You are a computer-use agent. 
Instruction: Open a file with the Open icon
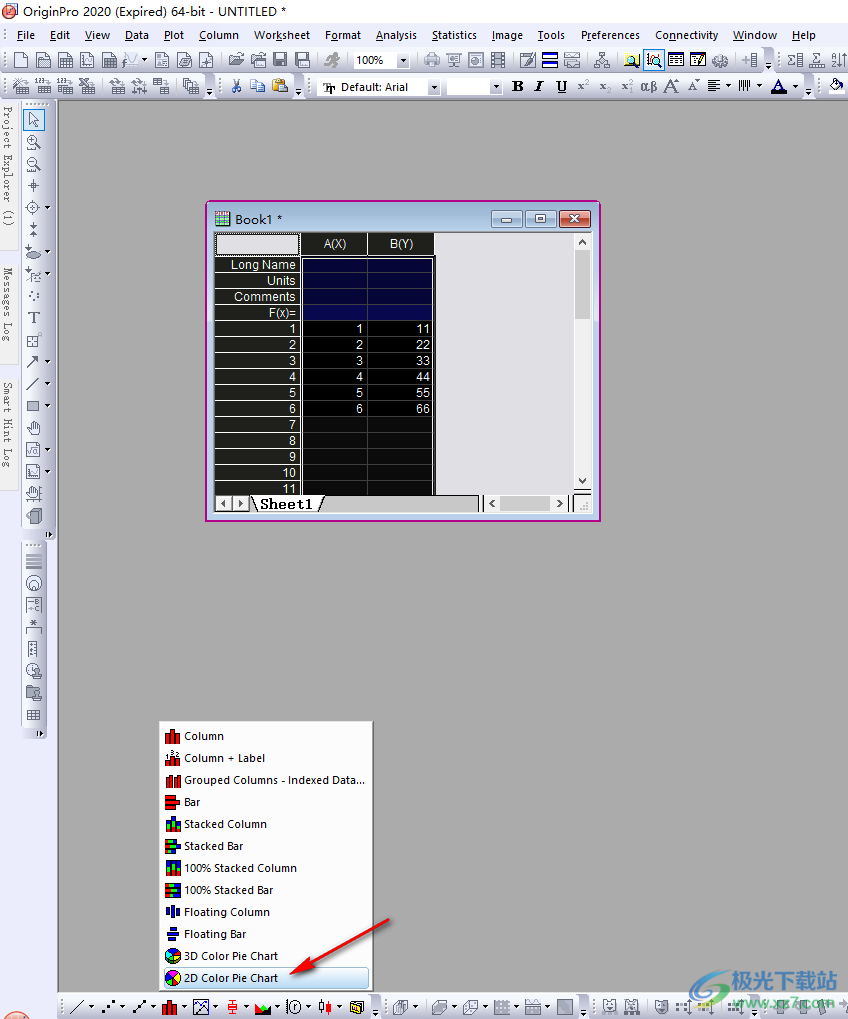(236, 60)
